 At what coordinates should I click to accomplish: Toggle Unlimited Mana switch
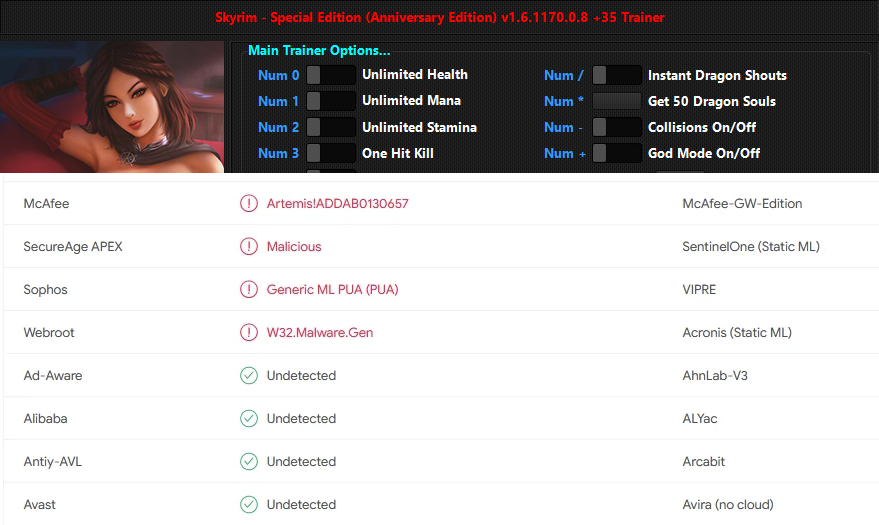tap(331, 101)
